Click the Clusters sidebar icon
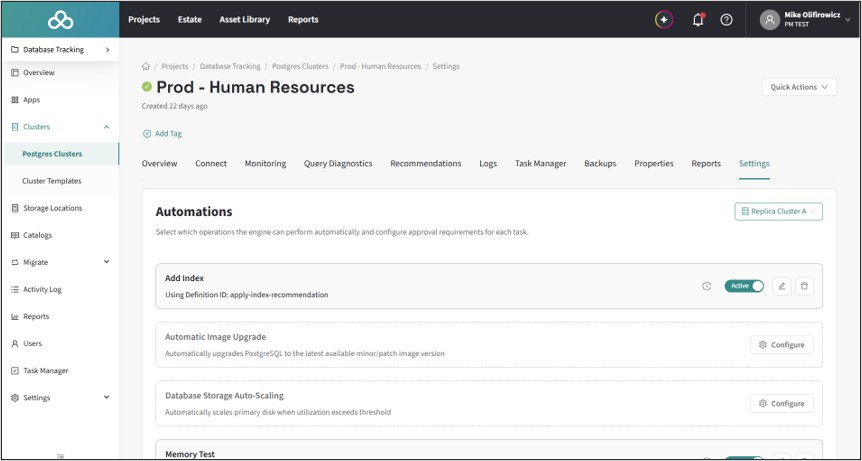The height and width of the screenshot is (461, 862). click(x=15, y=127)
